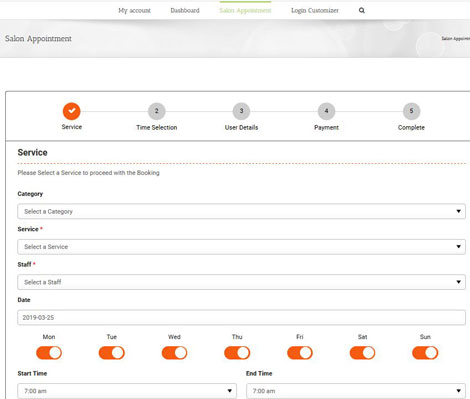Click the Service step checkmark circle
This screenshot has width=470, height=399.
[x=72, y=111]
